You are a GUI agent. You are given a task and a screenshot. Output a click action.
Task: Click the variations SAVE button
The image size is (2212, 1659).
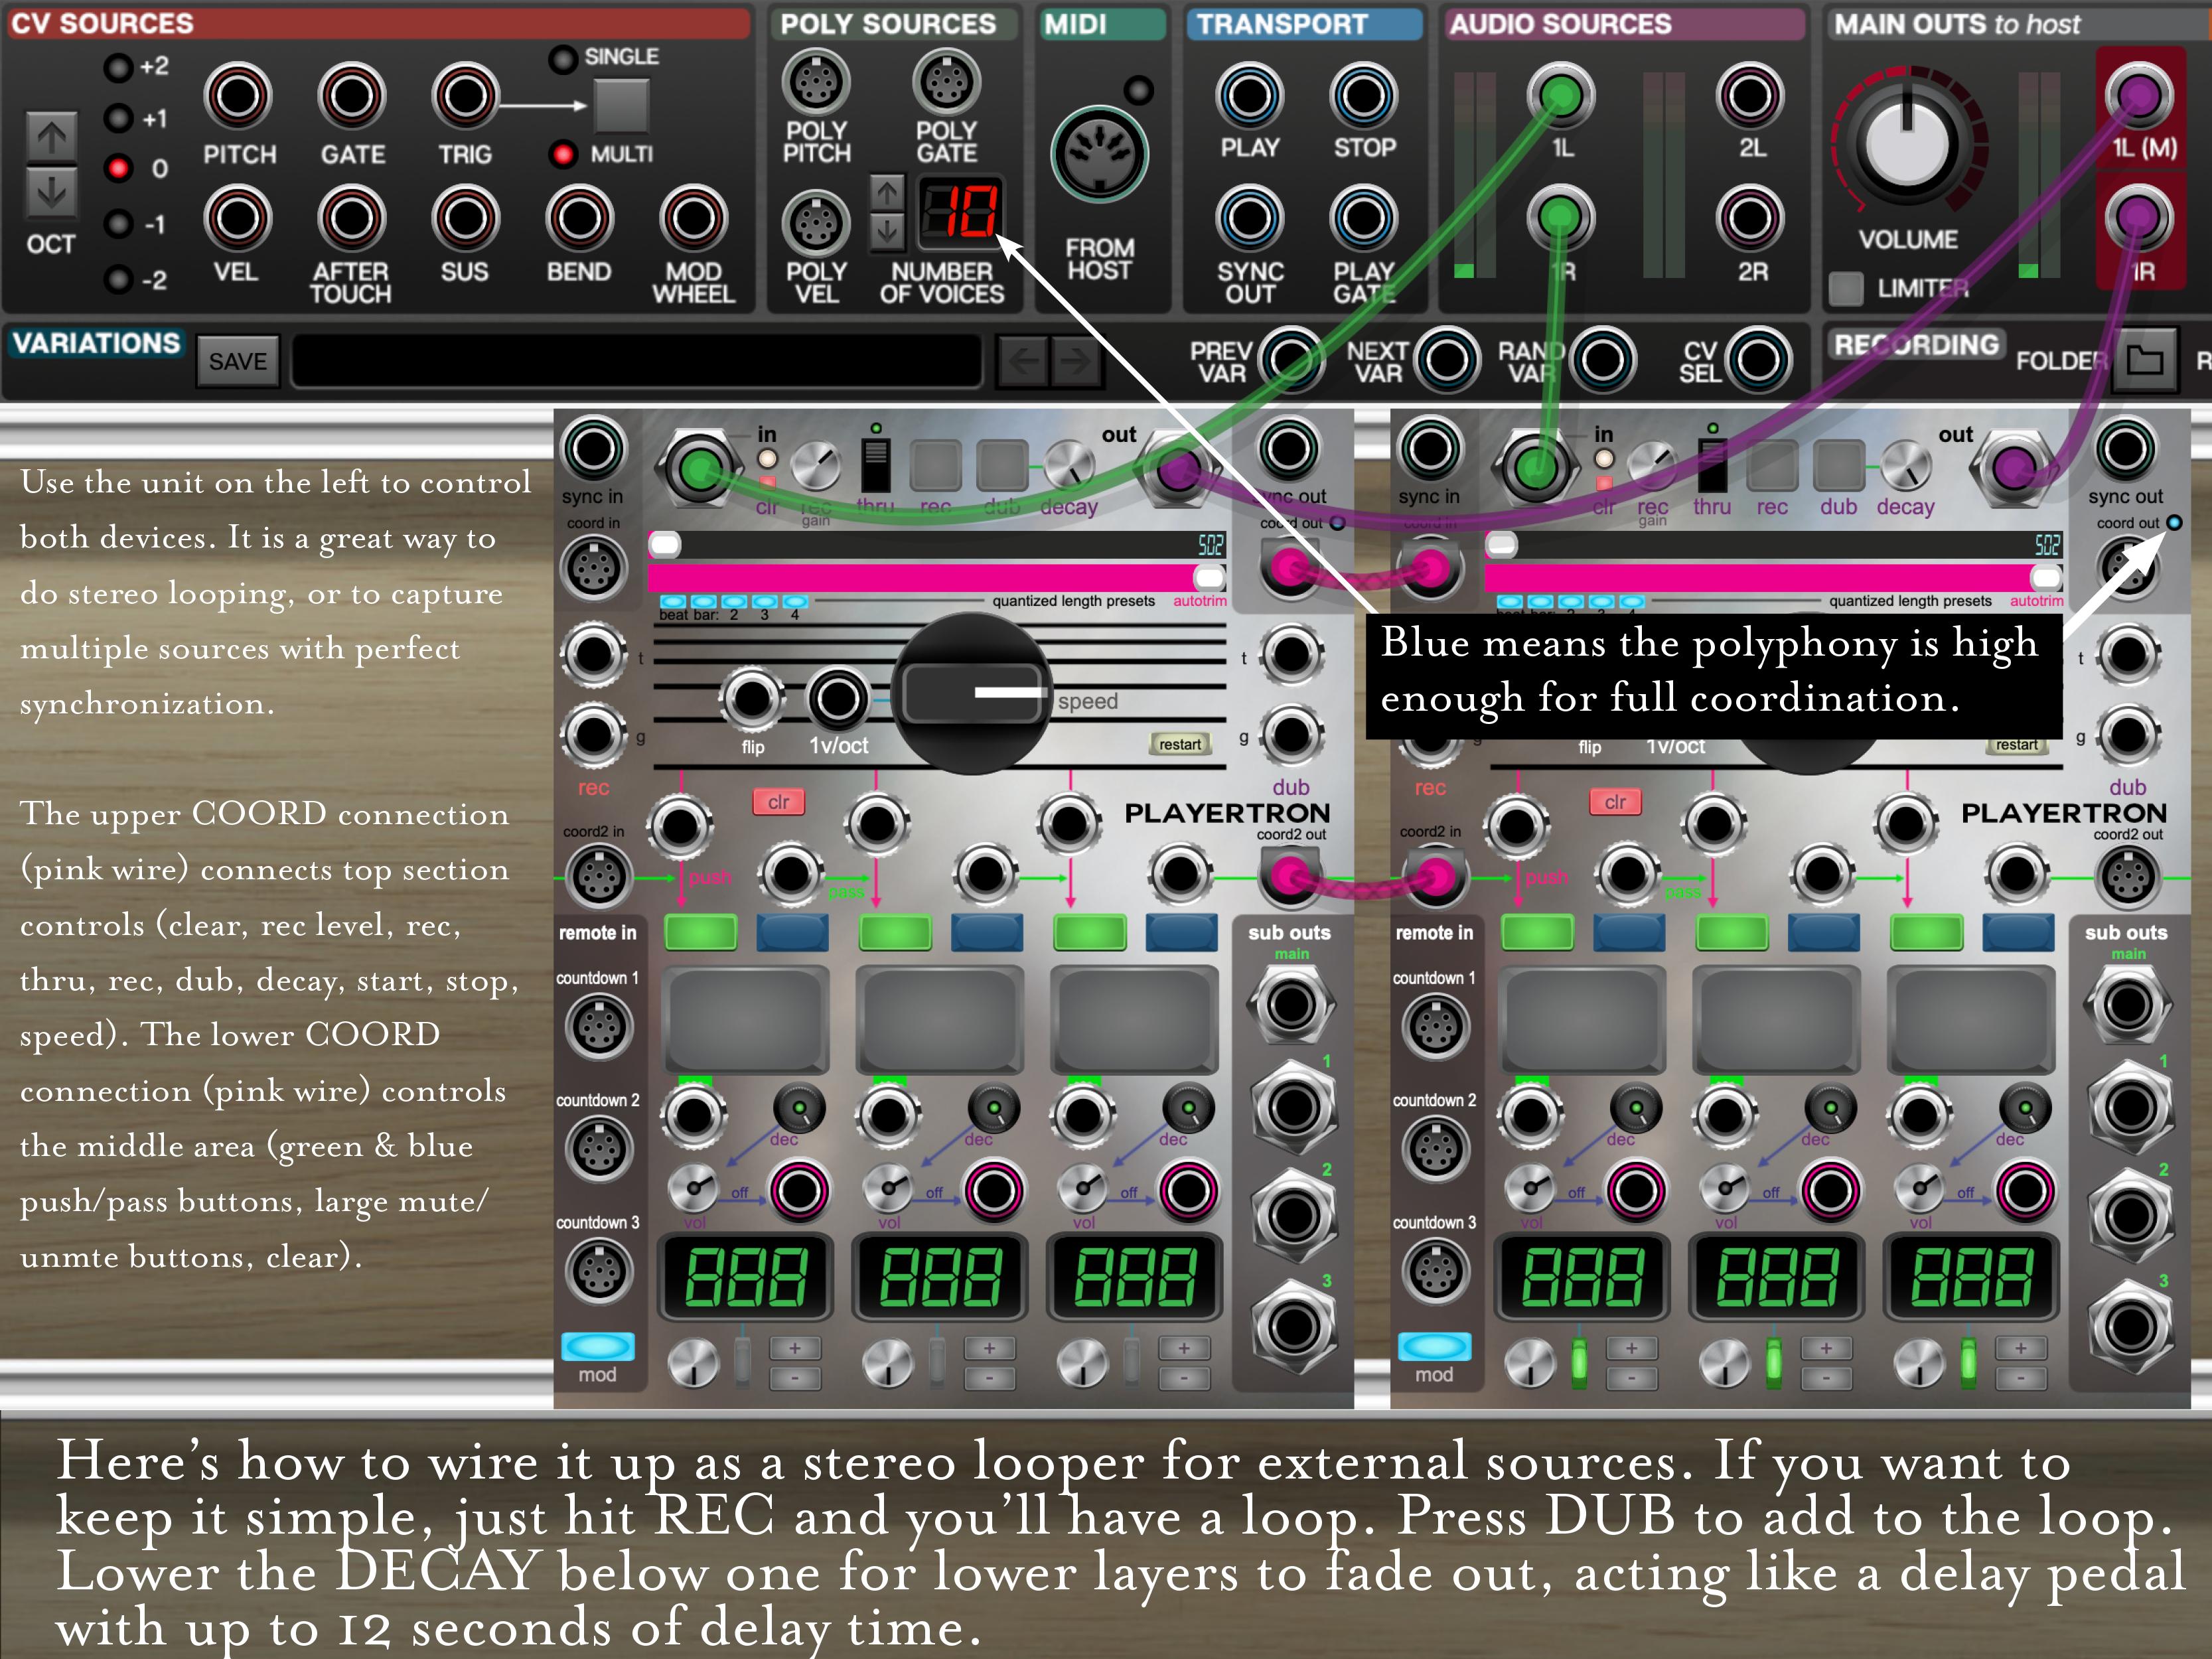pyautogui.click(x=237, y=361)
